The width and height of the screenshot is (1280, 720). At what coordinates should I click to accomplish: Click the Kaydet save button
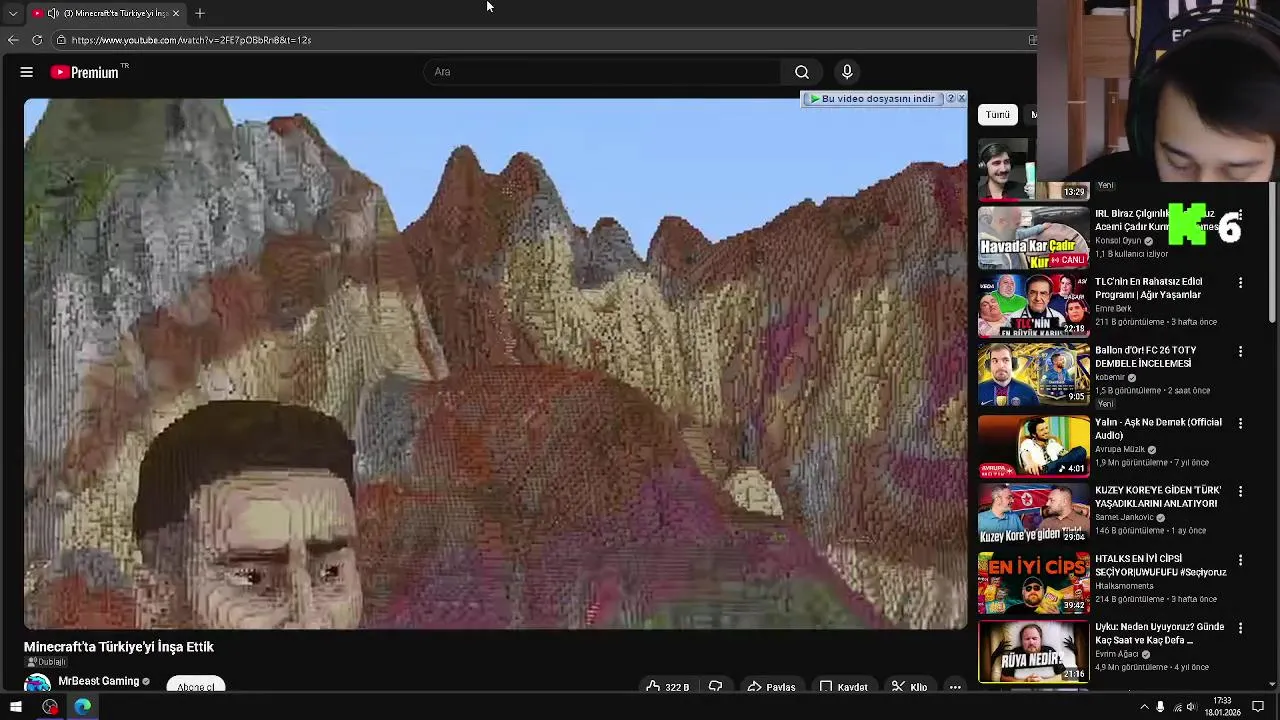coord(844,687)
